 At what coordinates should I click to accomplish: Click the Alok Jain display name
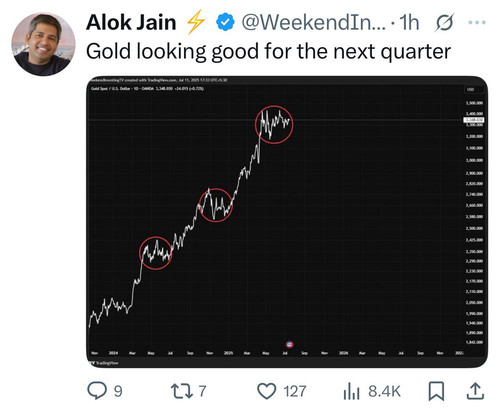pyautogui.click(x=131, y=23)
